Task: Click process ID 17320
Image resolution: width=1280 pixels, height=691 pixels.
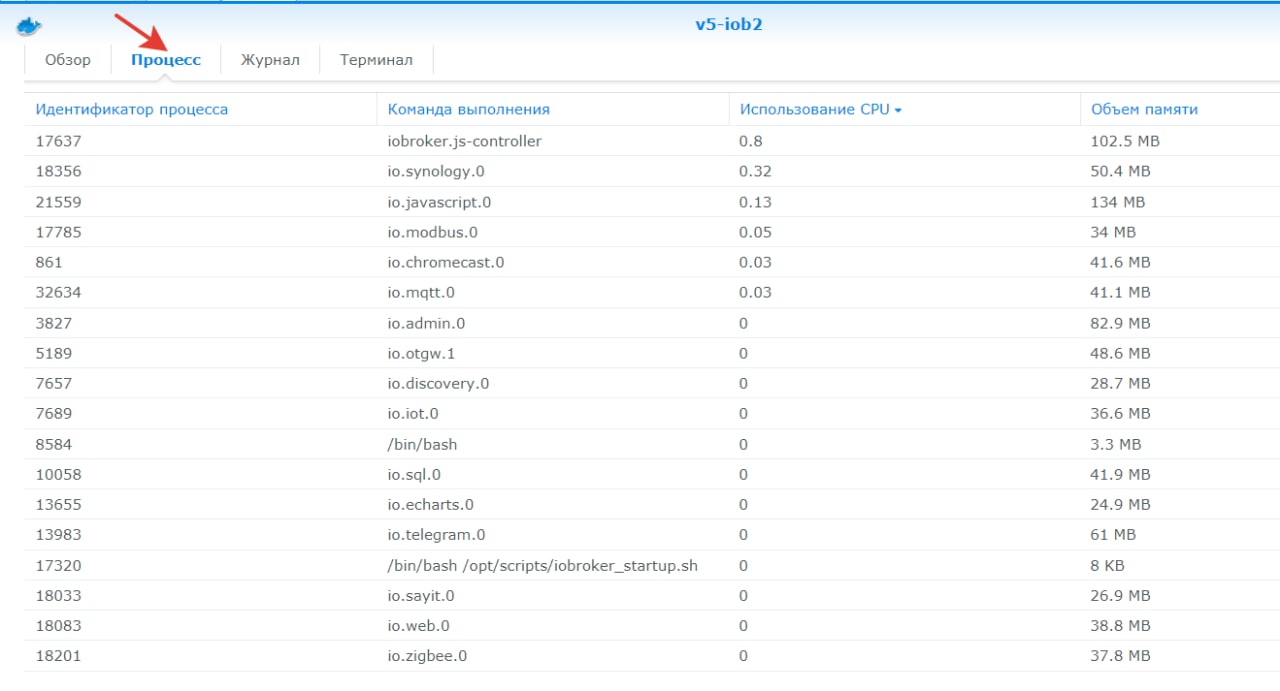Action: (x=58, y=565)
